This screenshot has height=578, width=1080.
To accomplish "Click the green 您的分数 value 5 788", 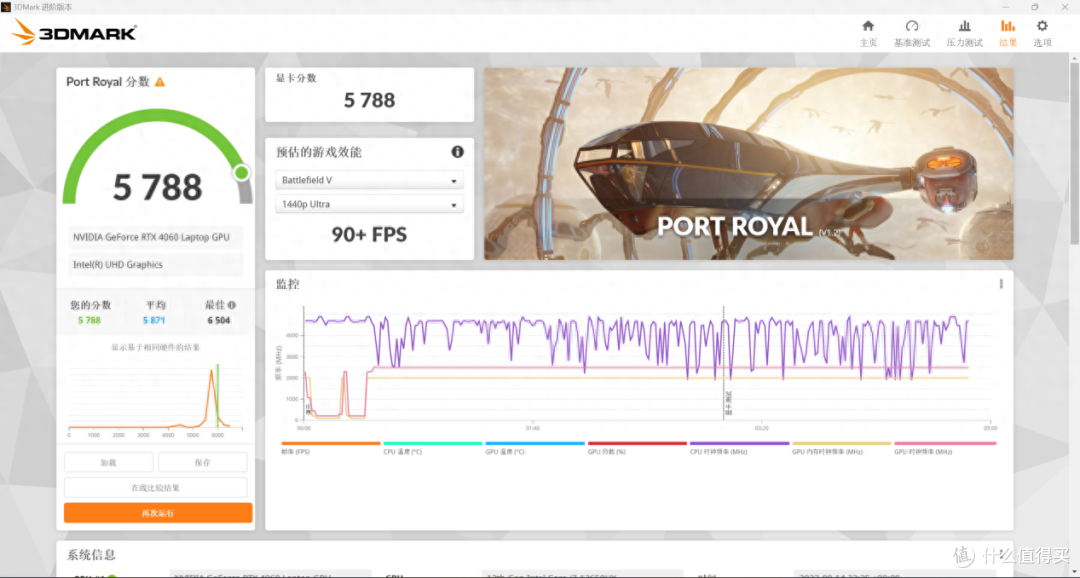I will 90,320.
